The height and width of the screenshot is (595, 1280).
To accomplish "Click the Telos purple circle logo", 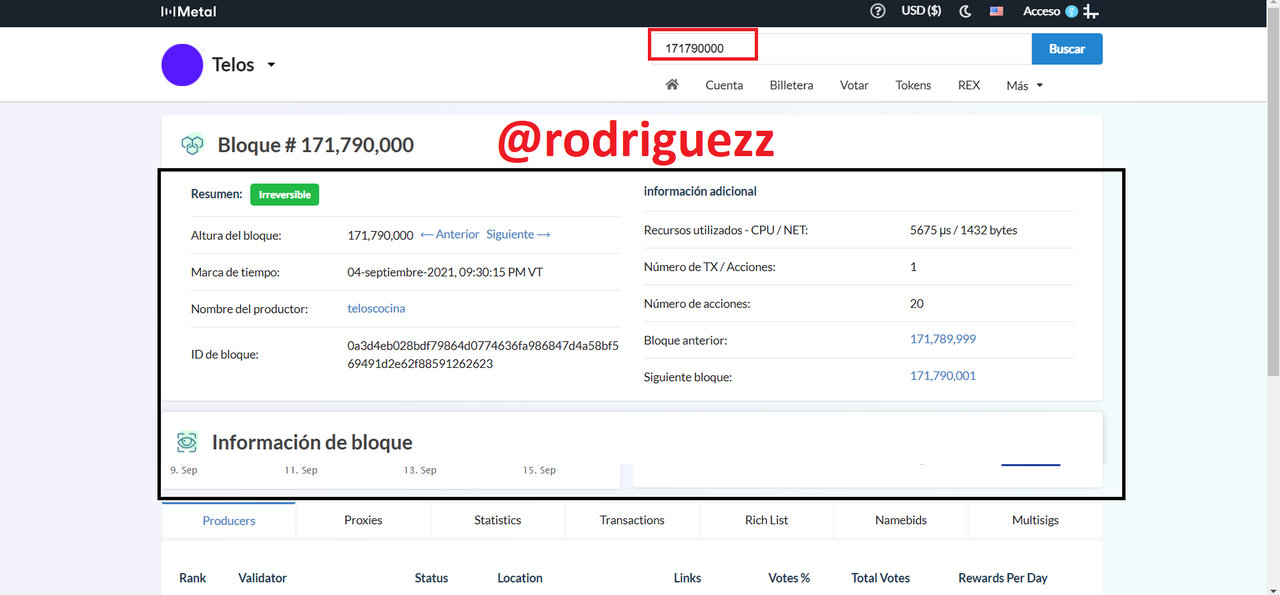I will coord(182,65).
